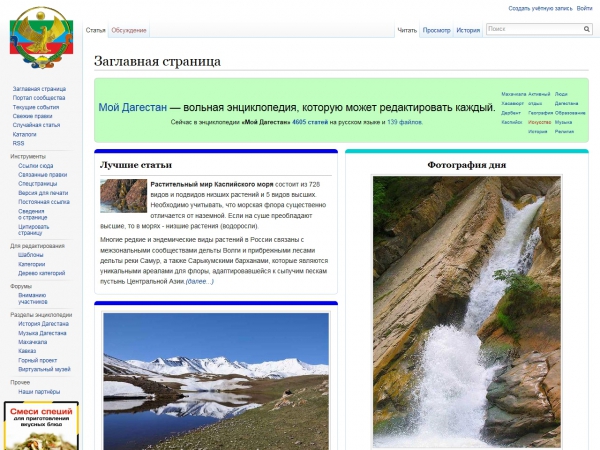Open the Статья tab
Image resolution: width=600 pixels, height=450 pixels.
pyautogui.click(x=95, y=30)
